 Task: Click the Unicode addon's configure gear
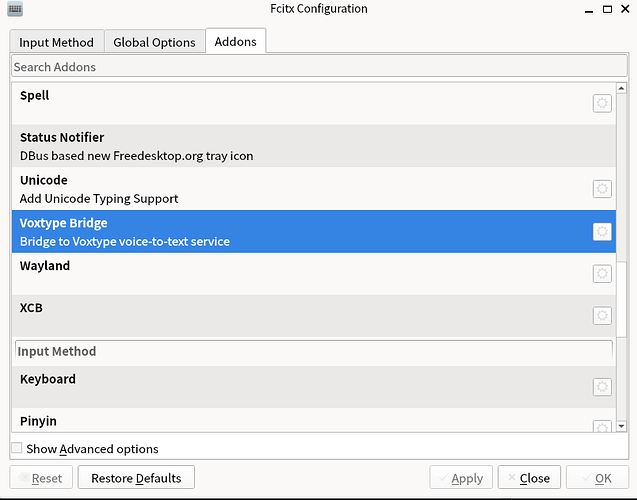point(602,188)
